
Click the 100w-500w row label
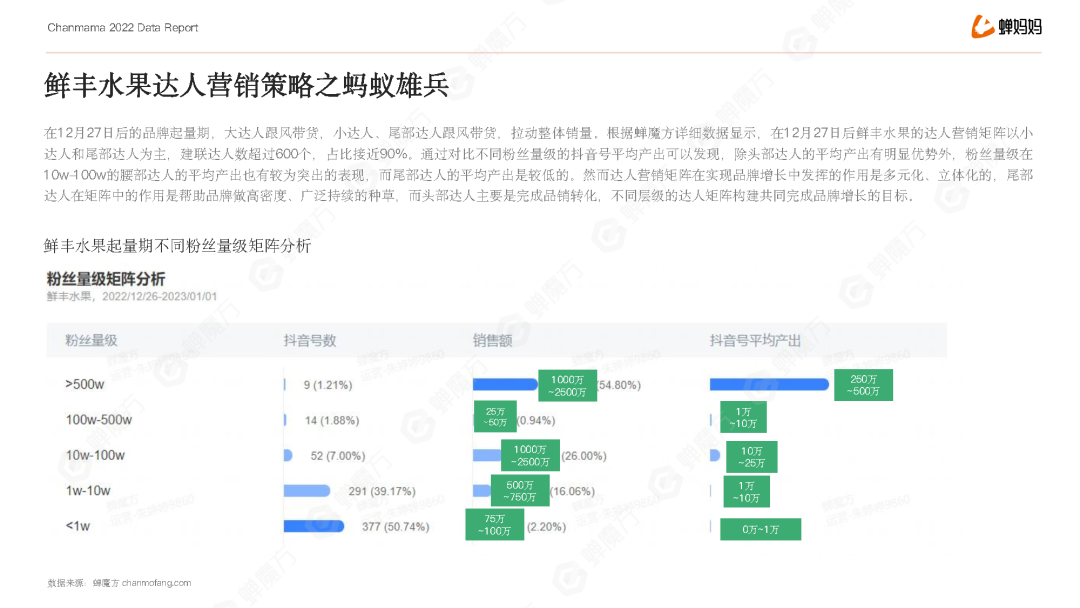[98, 420]
